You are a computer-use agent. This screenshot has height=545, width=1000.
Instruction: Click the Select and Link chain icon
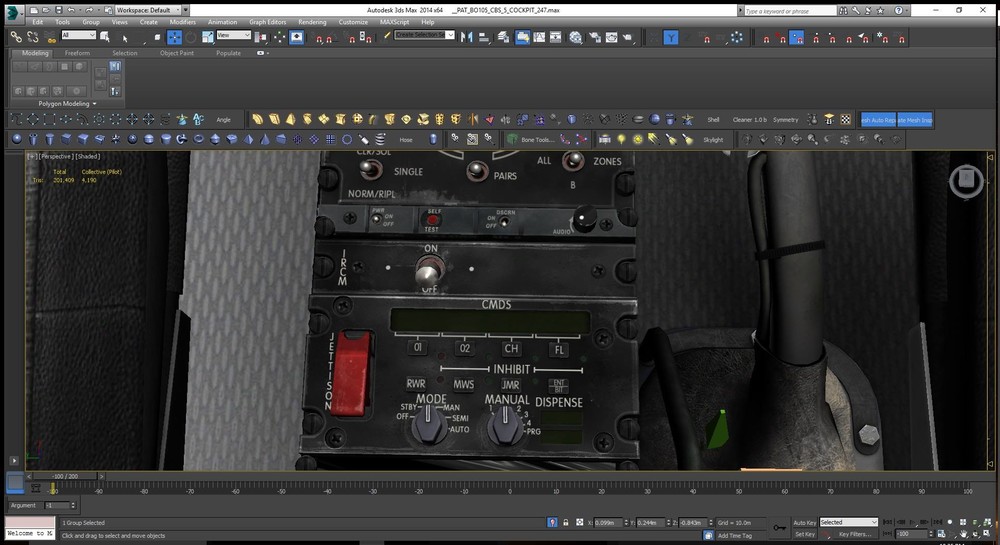16,37
